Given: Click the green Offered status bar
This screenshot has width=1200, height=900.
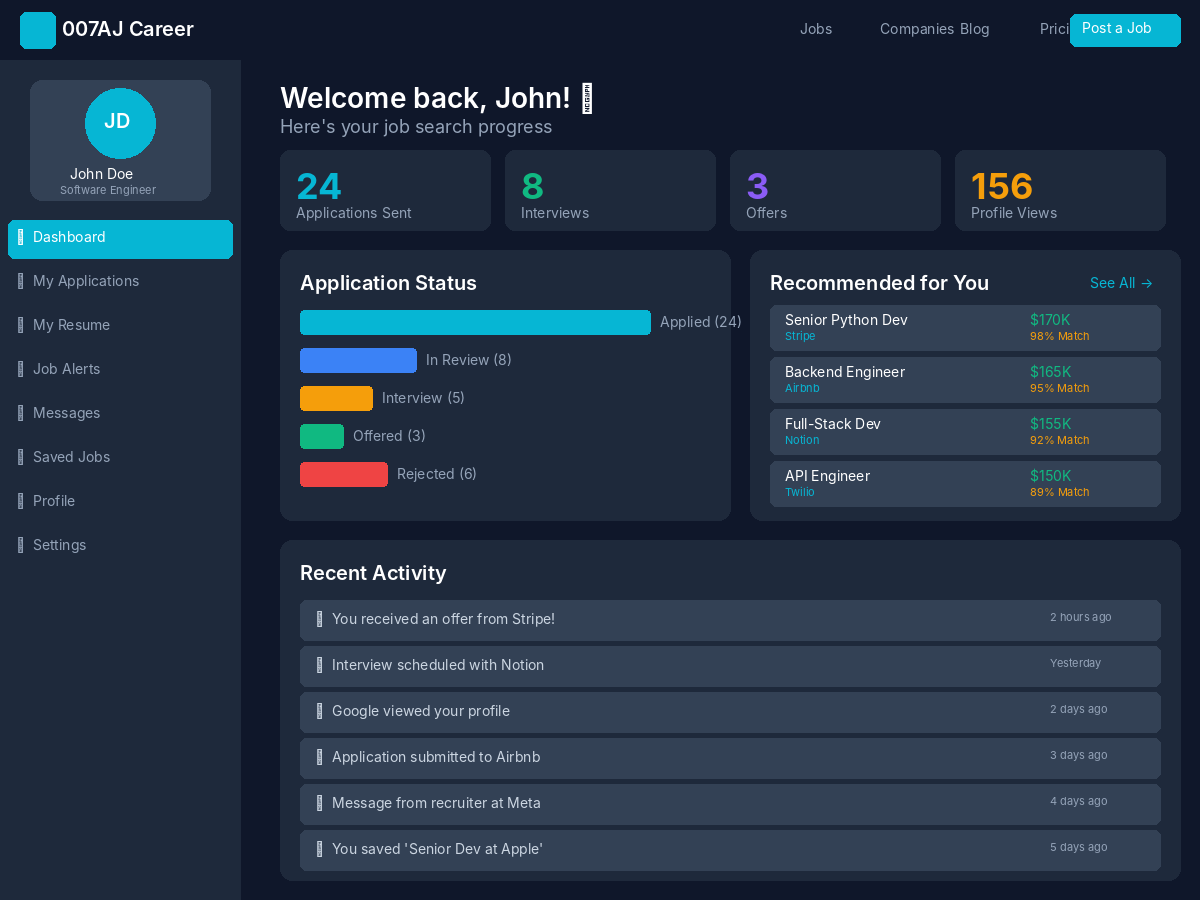Looking at the screenshot, I should click(322, 436).
